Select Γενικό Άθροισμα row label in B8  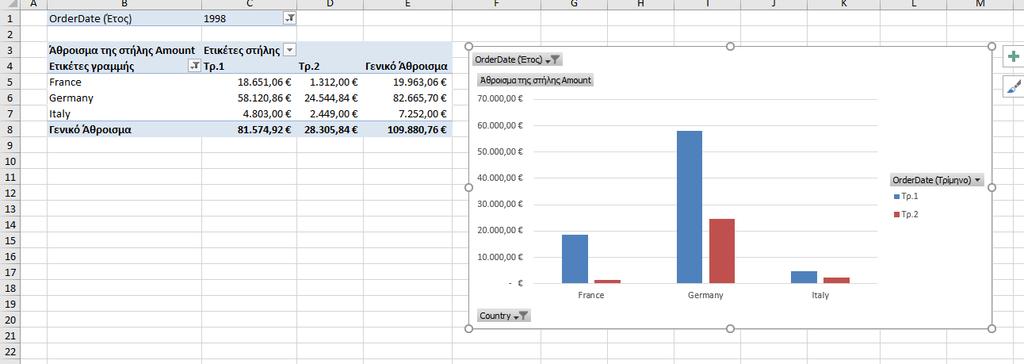[124, 129]
